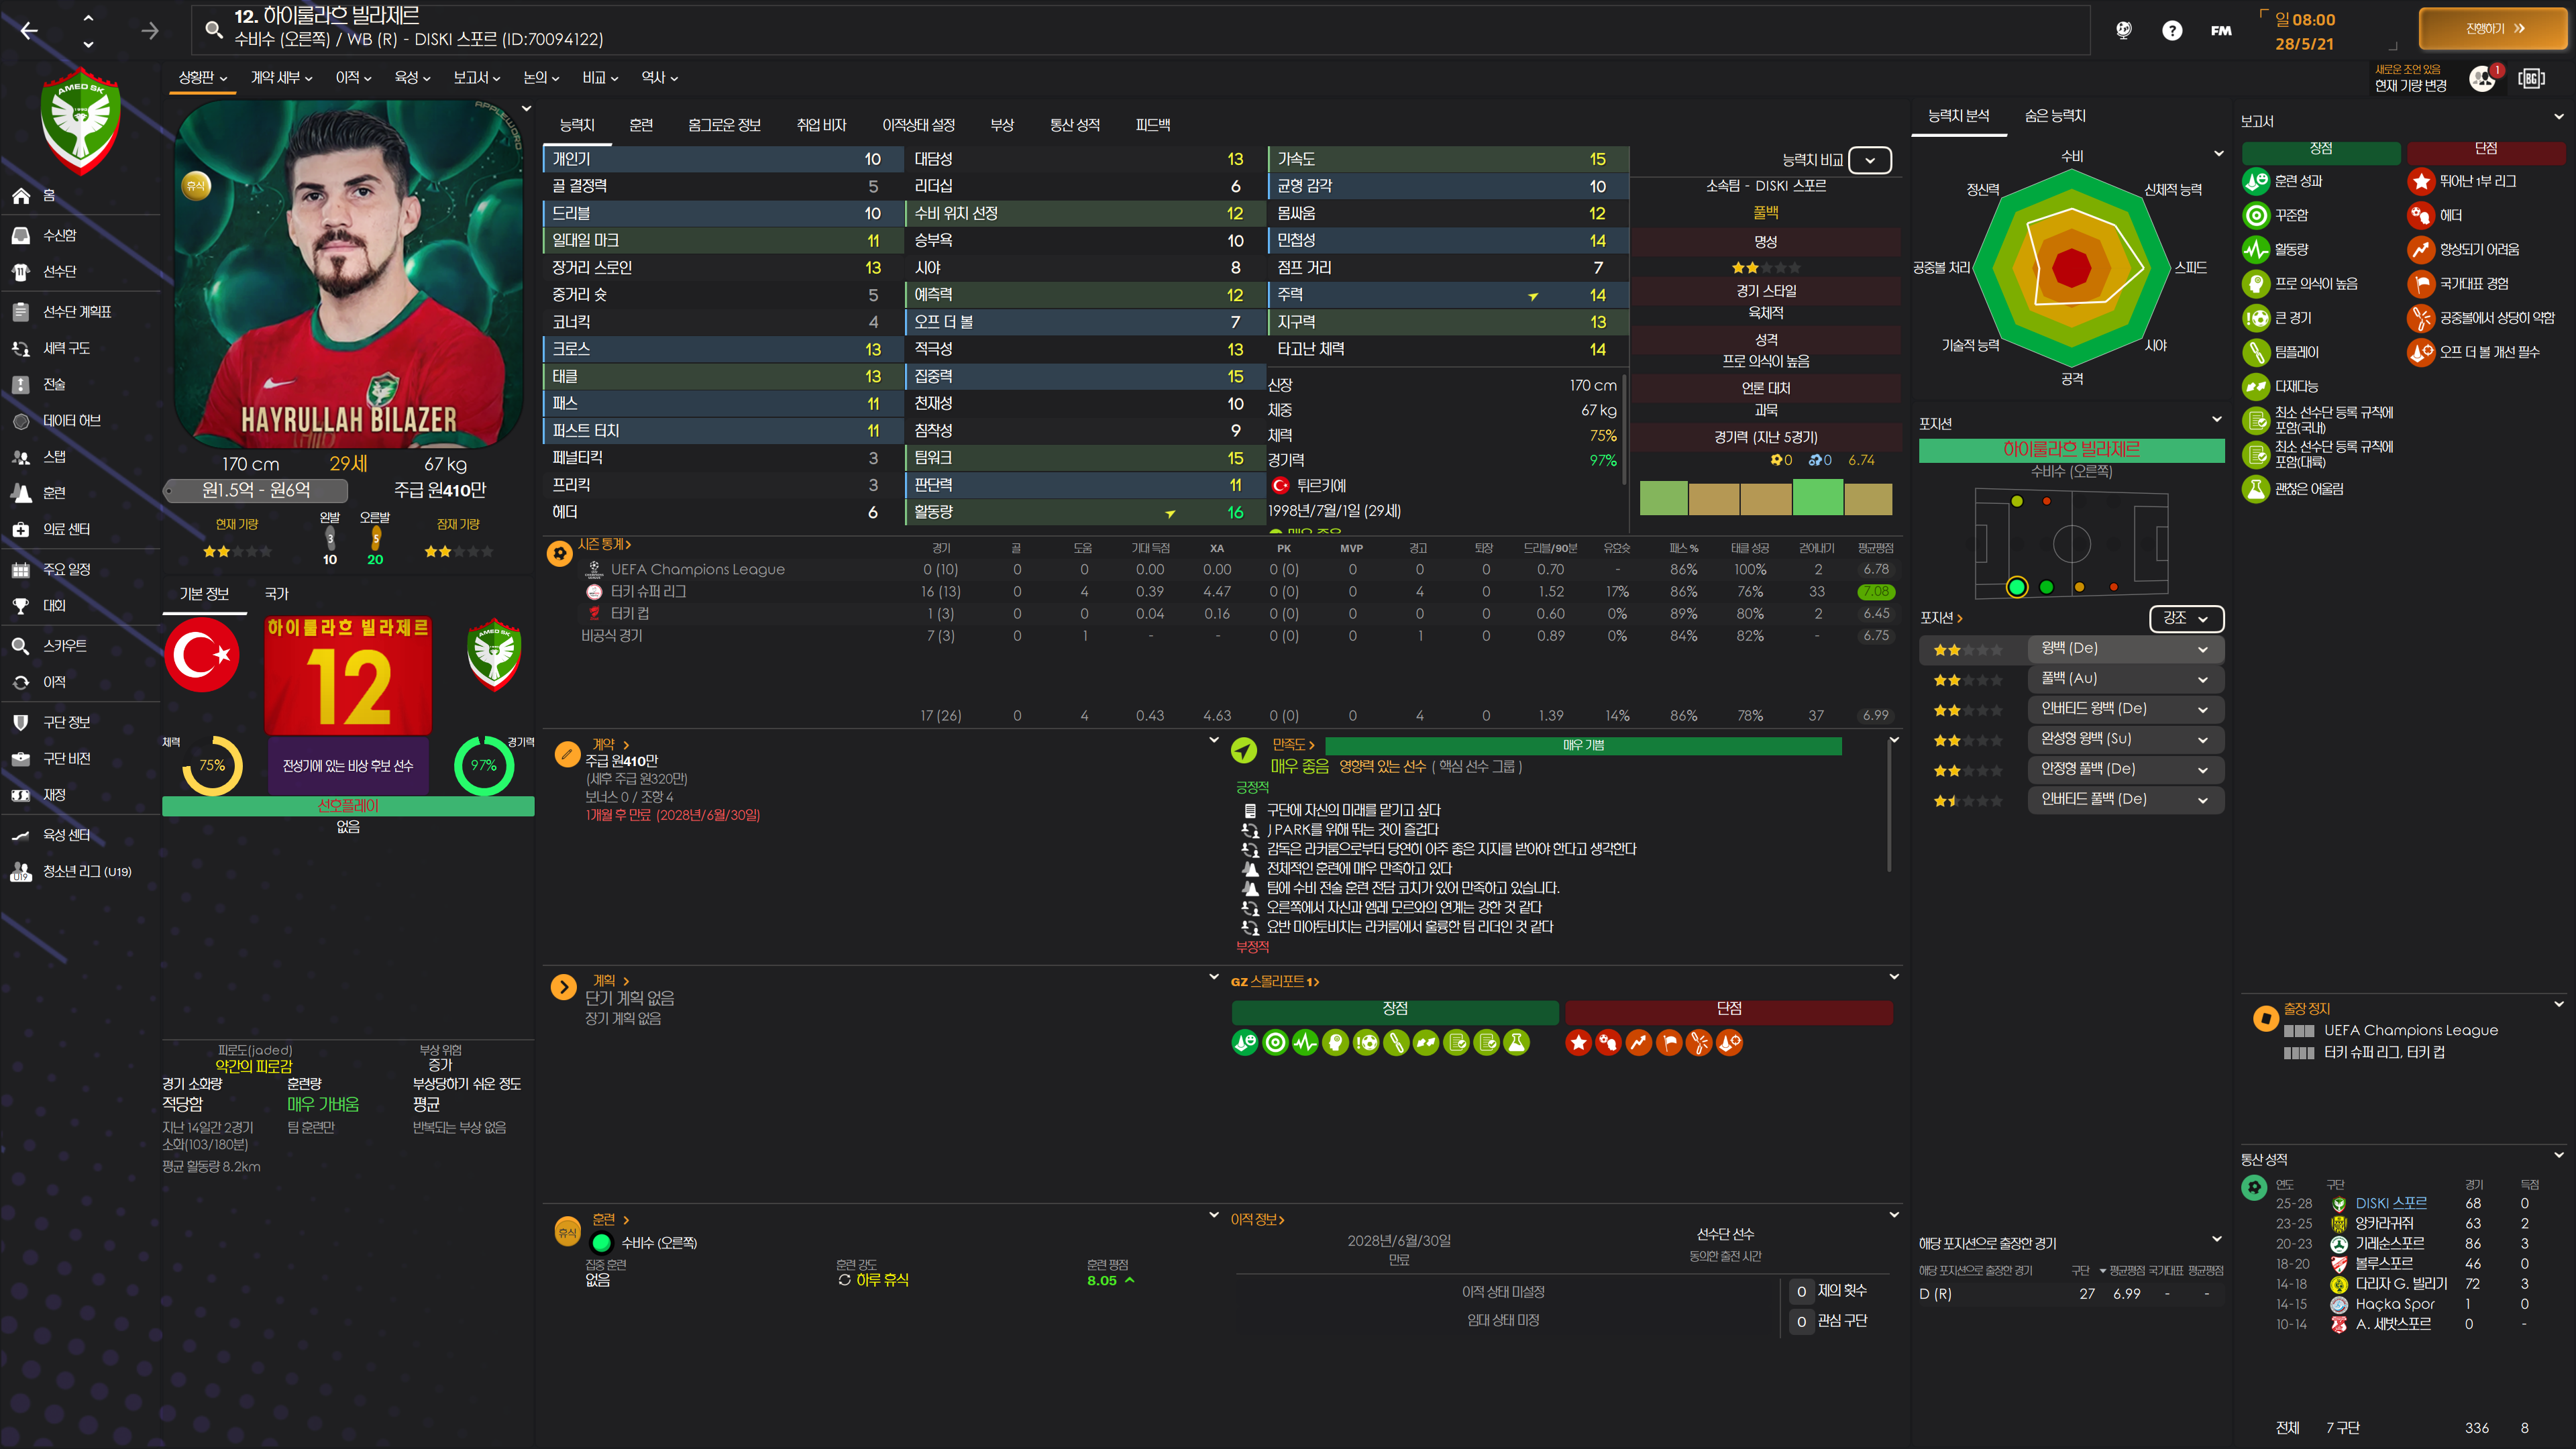Open the 계약 세부 menu
Screen dimensions: 2576x1449
click(x=281, y=77)
